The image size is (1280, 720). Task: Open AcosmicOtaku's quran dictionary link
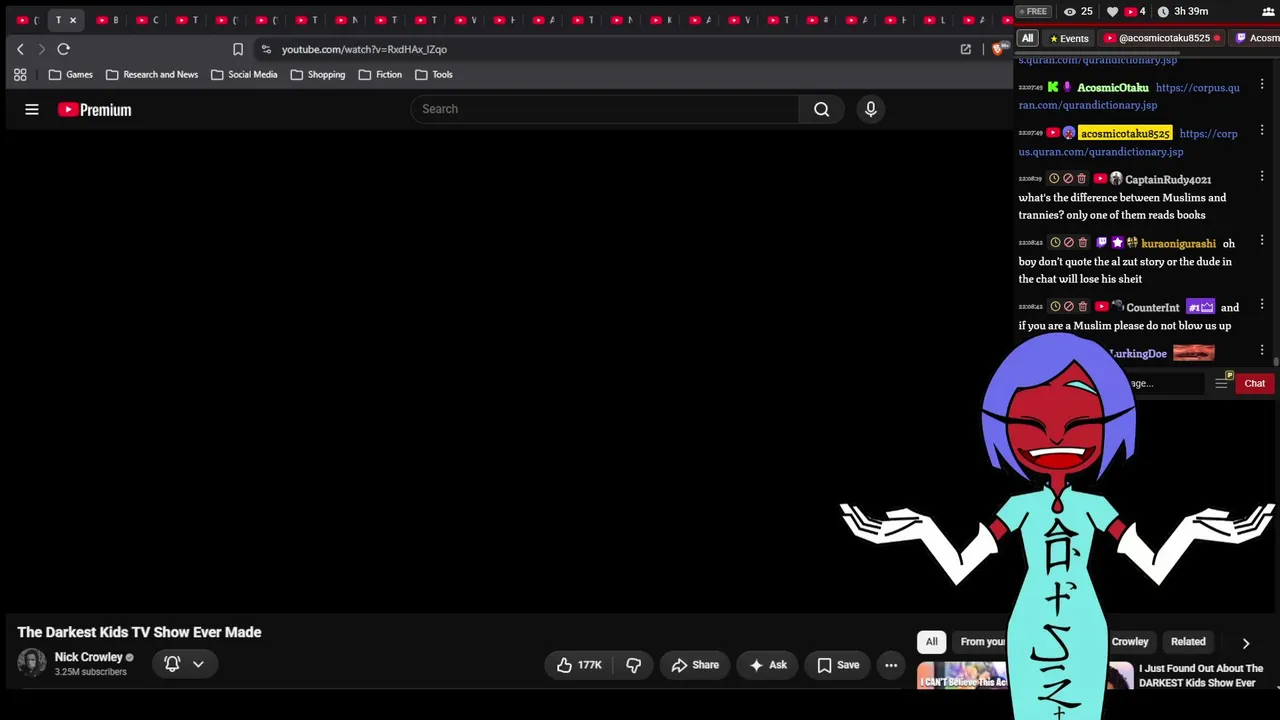point(1129,97)
